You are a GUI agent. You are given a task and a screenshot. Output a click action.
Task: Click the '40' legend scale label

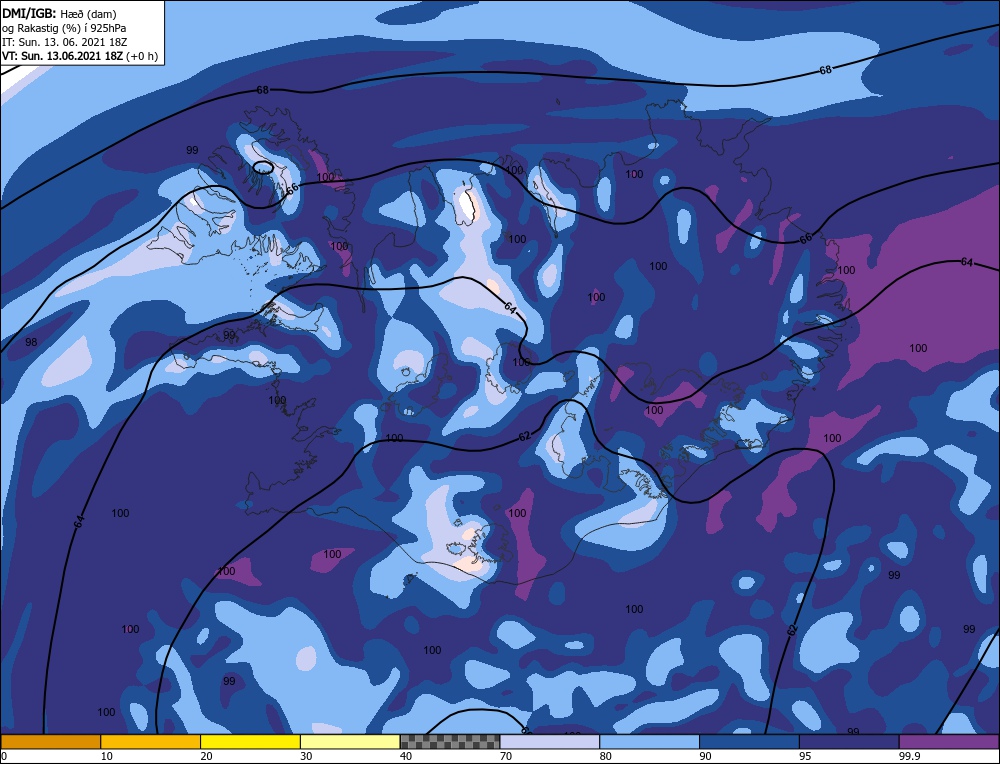(x=406, y=756)
